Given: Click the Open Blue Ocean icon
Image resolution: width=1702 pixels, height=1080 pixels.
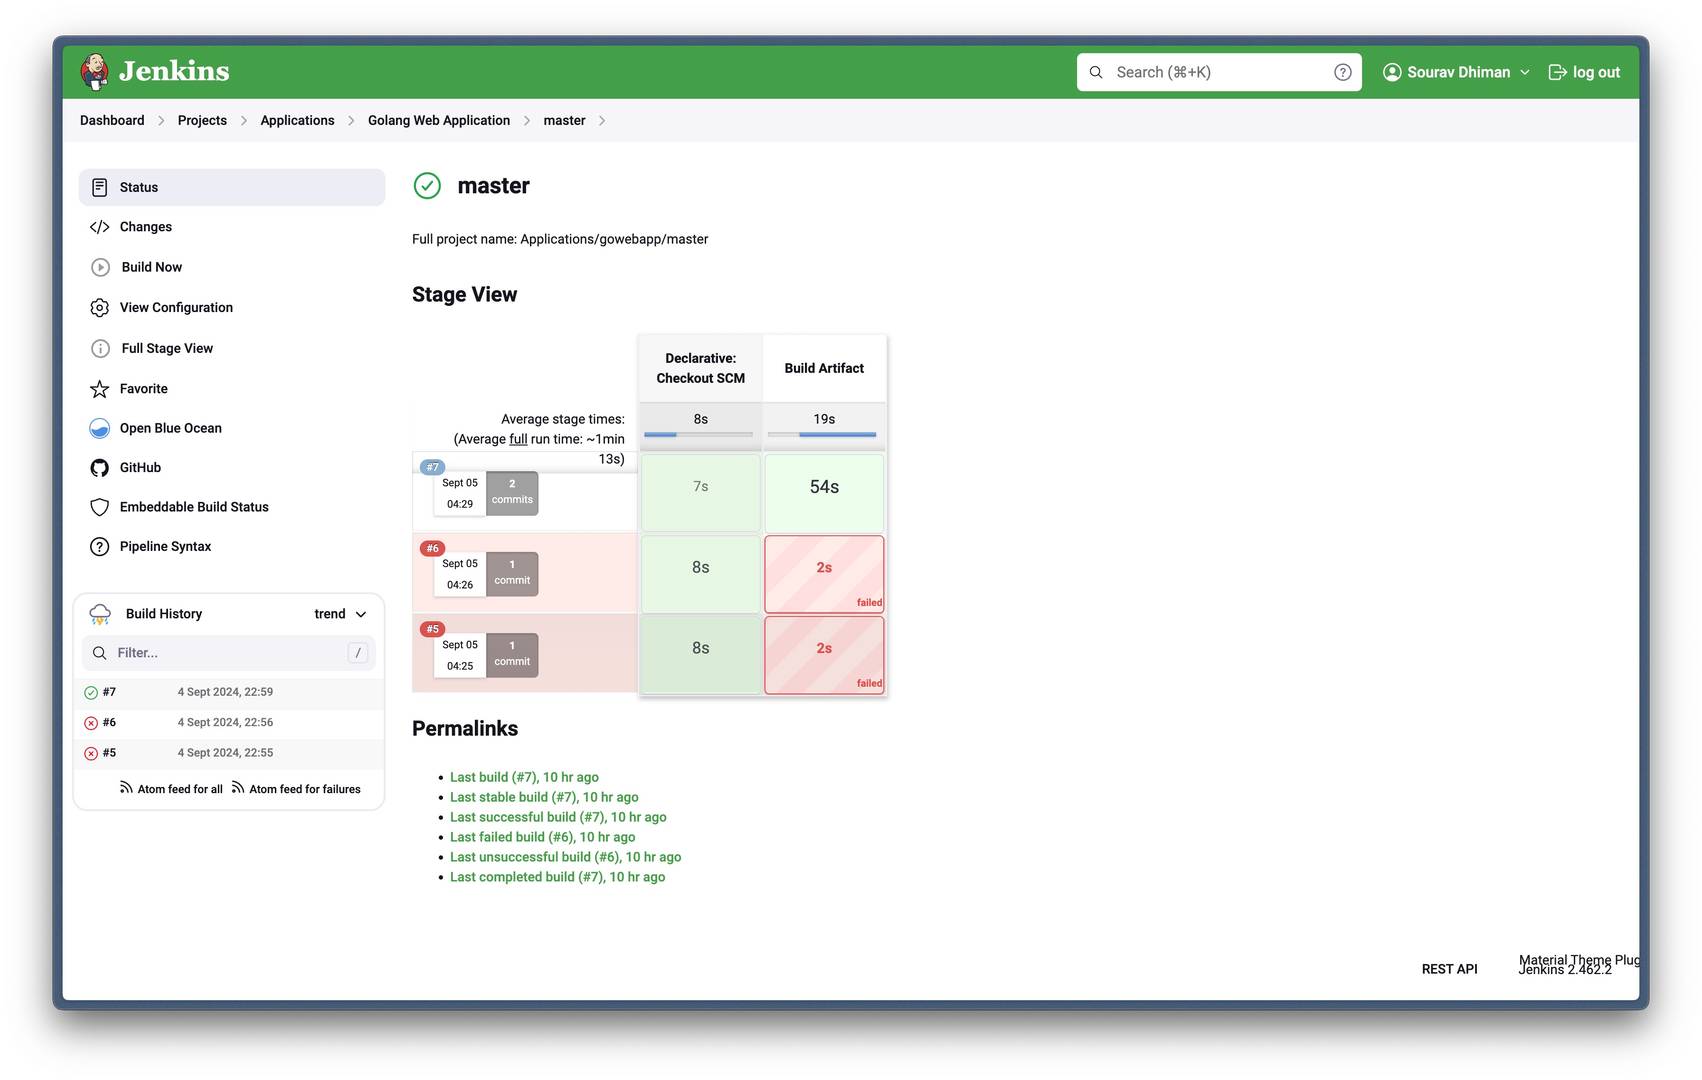Looking at the screenshot, I should tap(100, 428).
